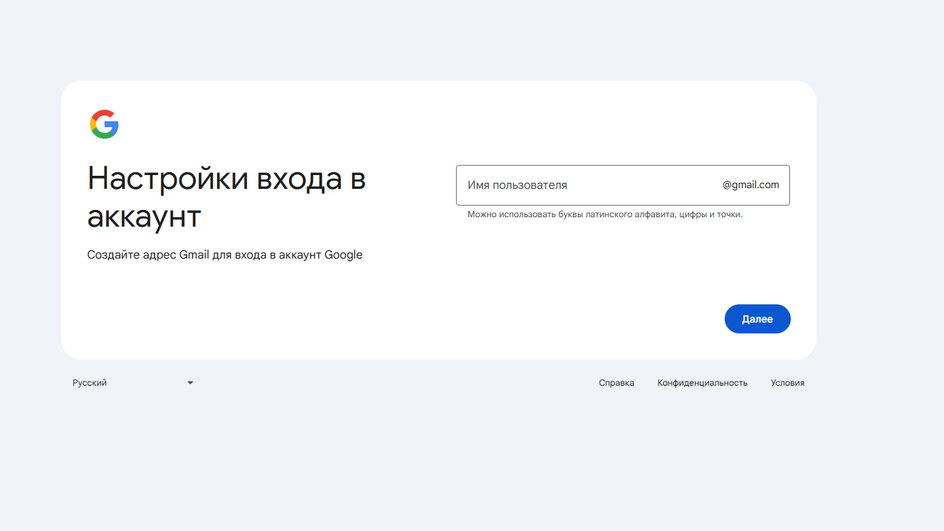Click the Google logo icon
The height and width of the screenshot is (531, 944).
point(104,124)
